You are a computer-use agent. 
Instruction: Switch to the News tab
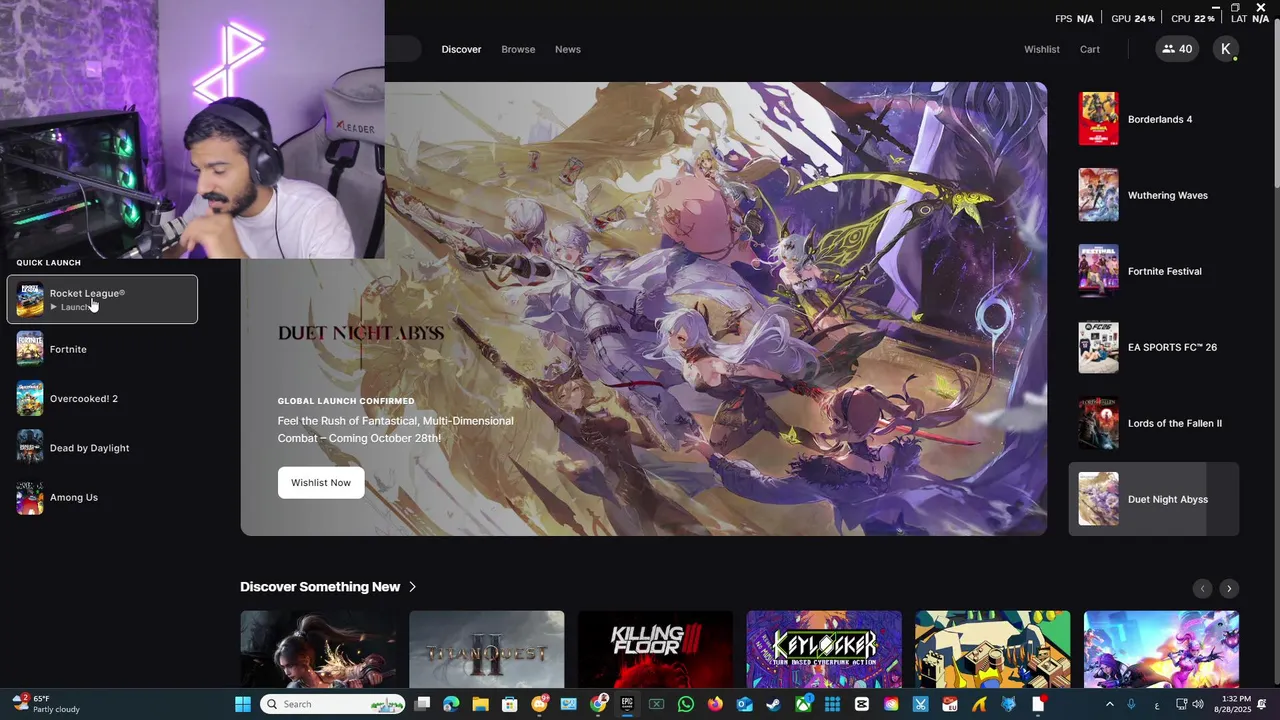(x=568, y=49)
